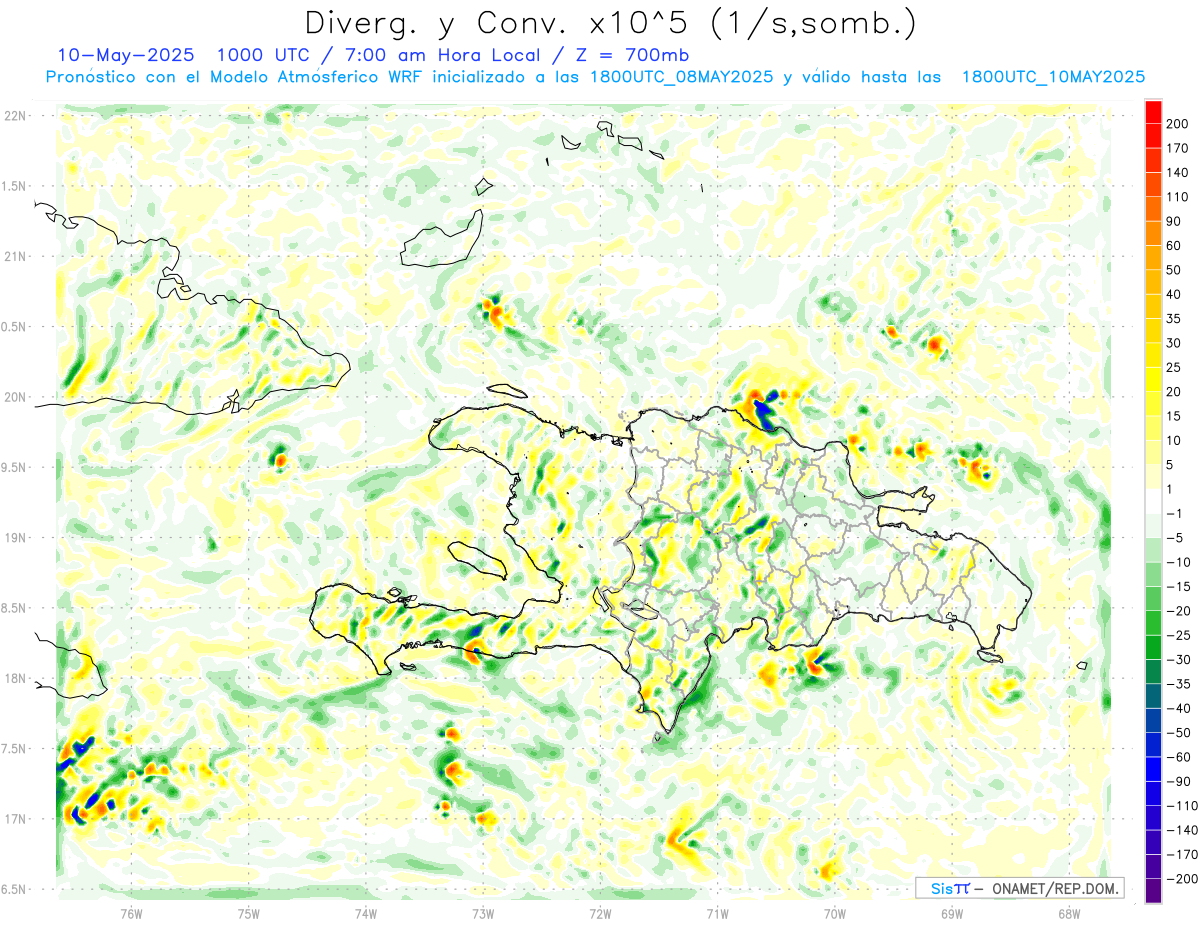
Task: Click the legend swatch between -170 and -200
Action: [x=1153, y=867]
